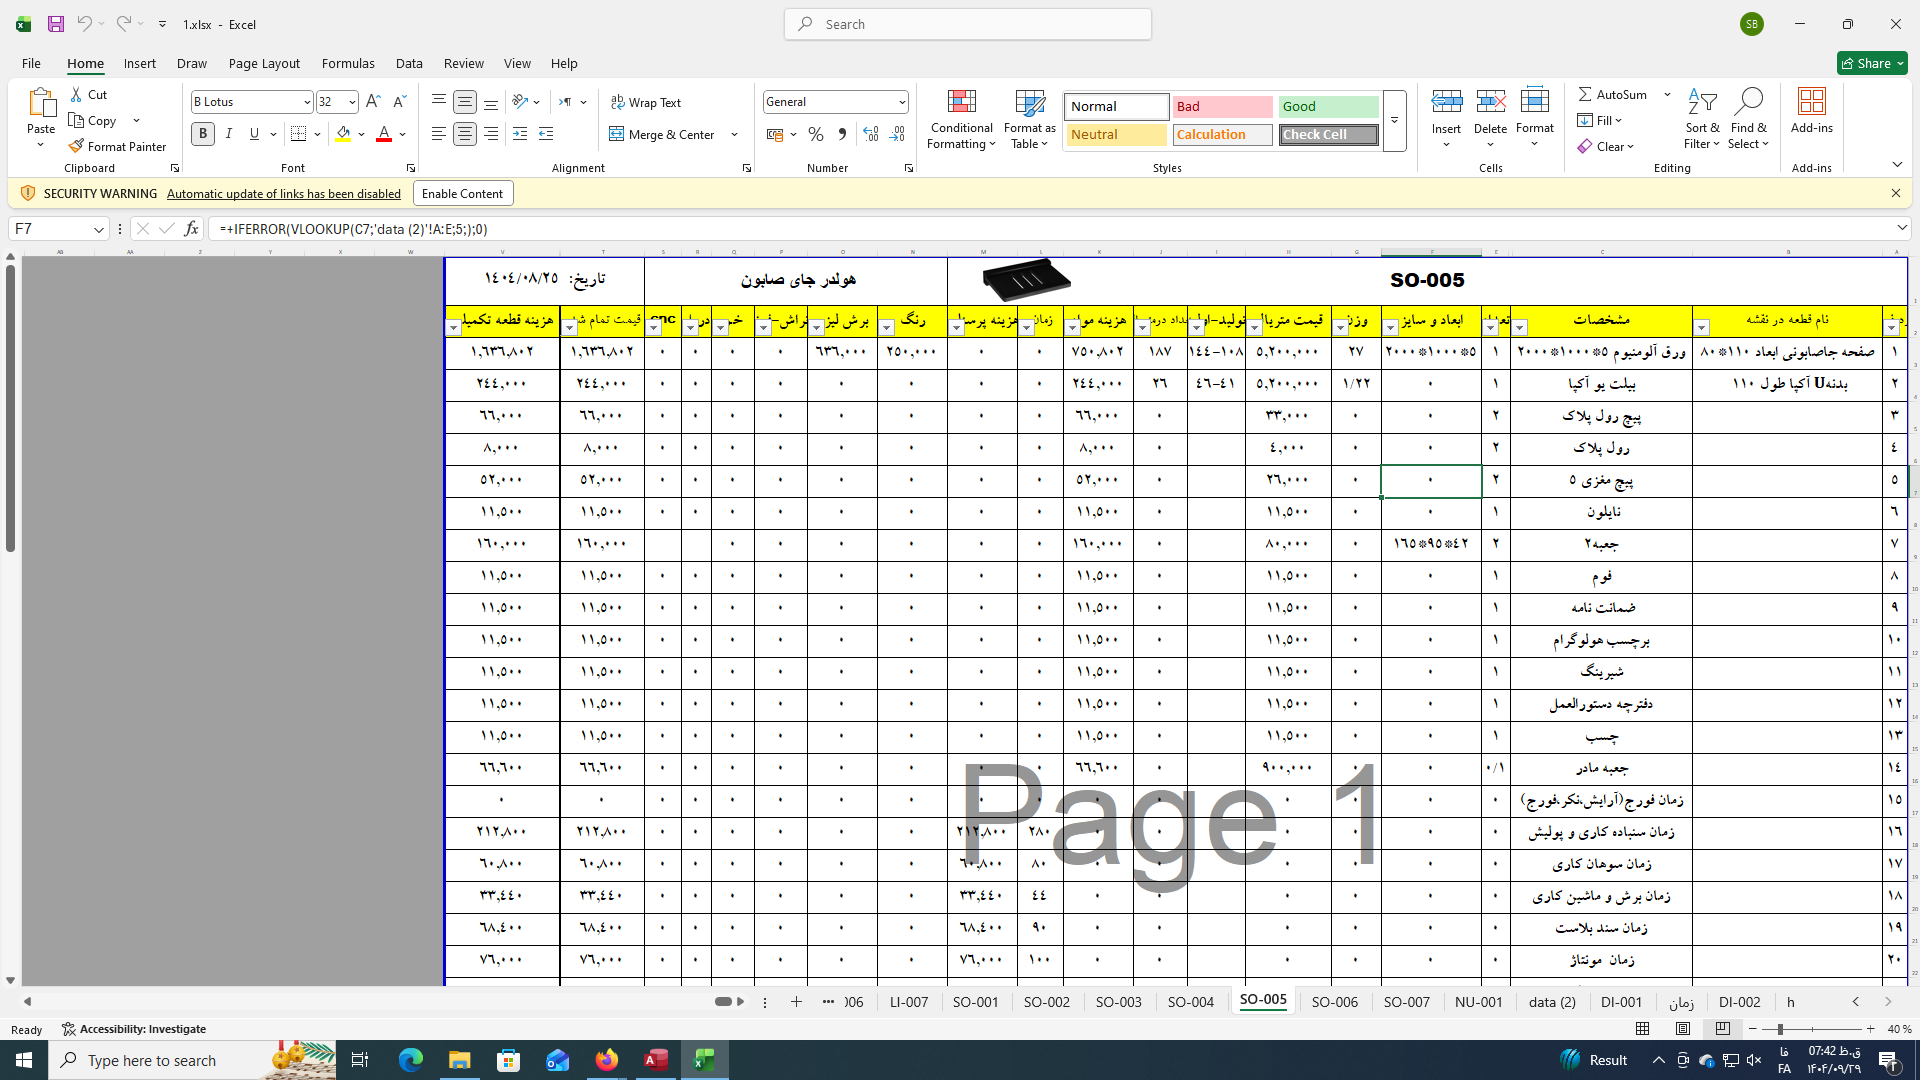This screenshot has width=1920, height=1080.
Task: Switch to the SO-006 sheet tab
Action: [1334, 1001]
